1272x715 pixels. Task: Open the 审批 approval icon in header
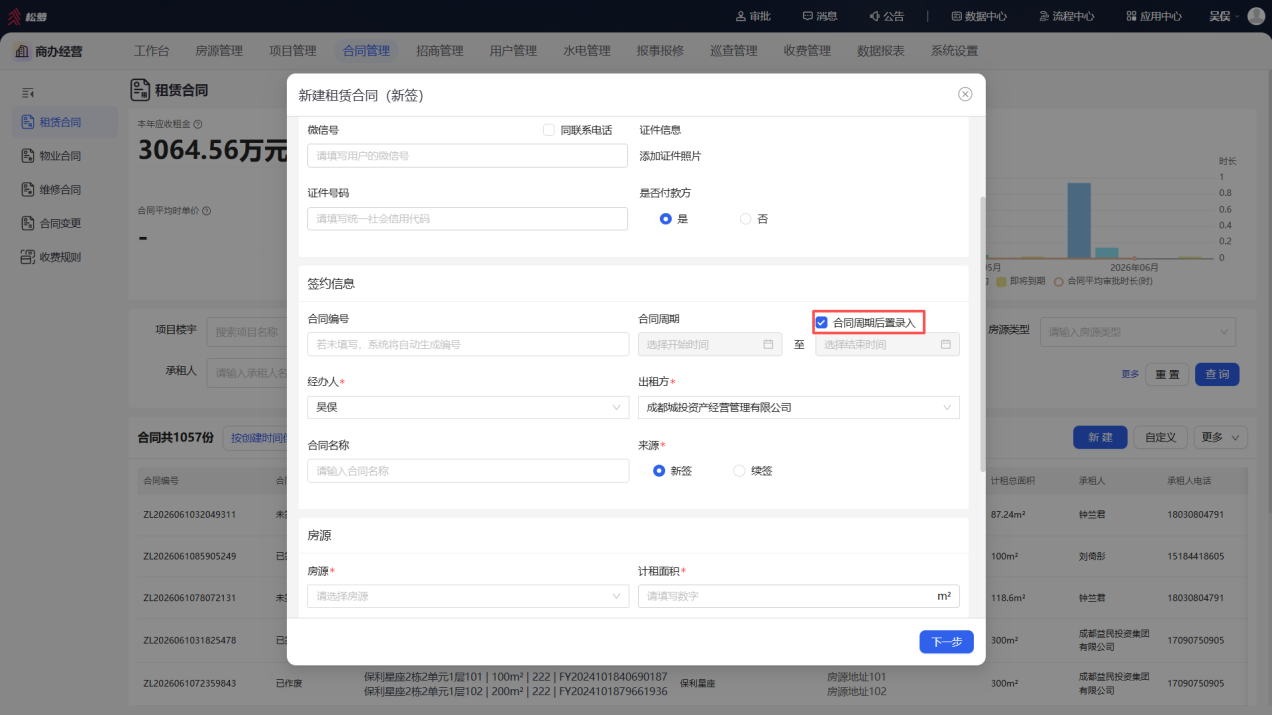(x=753, y=16)
